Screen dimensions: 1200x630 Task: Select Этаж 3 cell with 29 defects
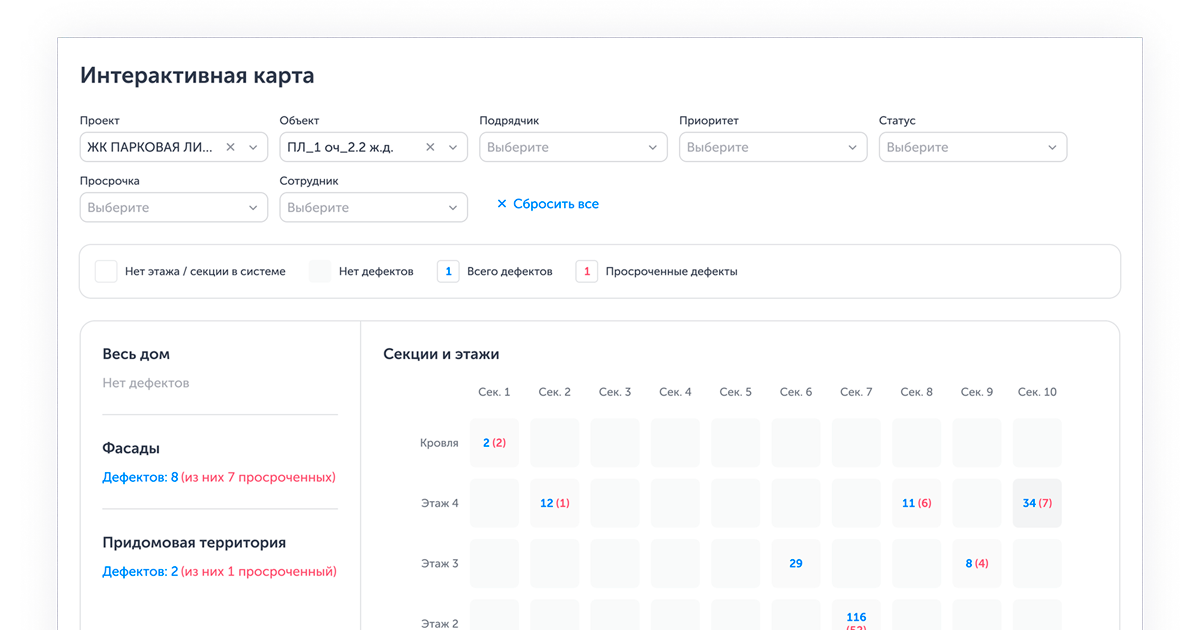[796, 564]
